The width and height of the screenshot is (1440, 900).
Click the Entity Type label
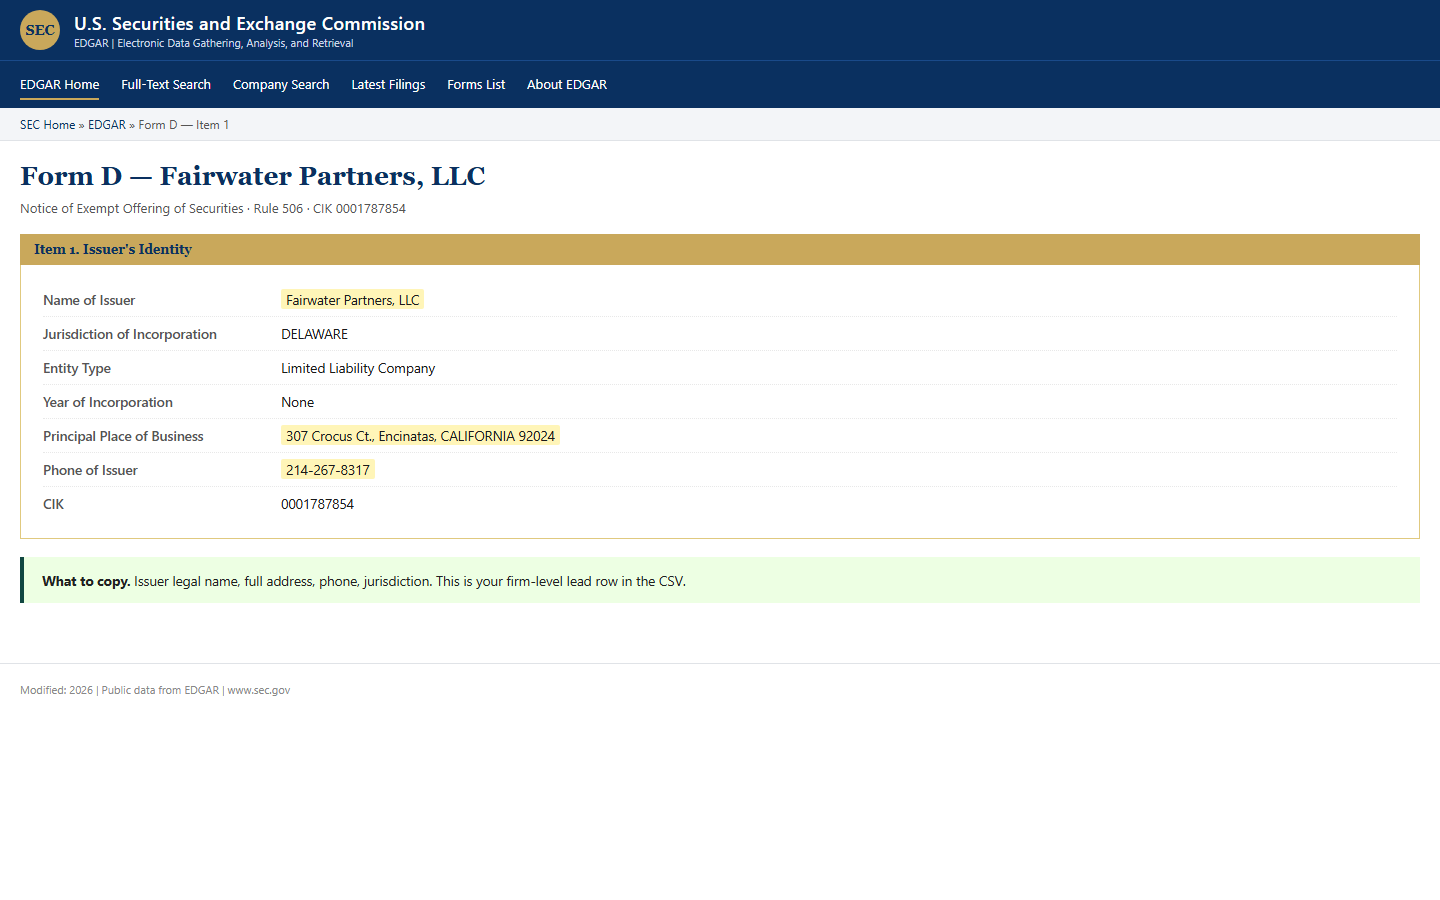pyautogui.click(x=77, y=368)
